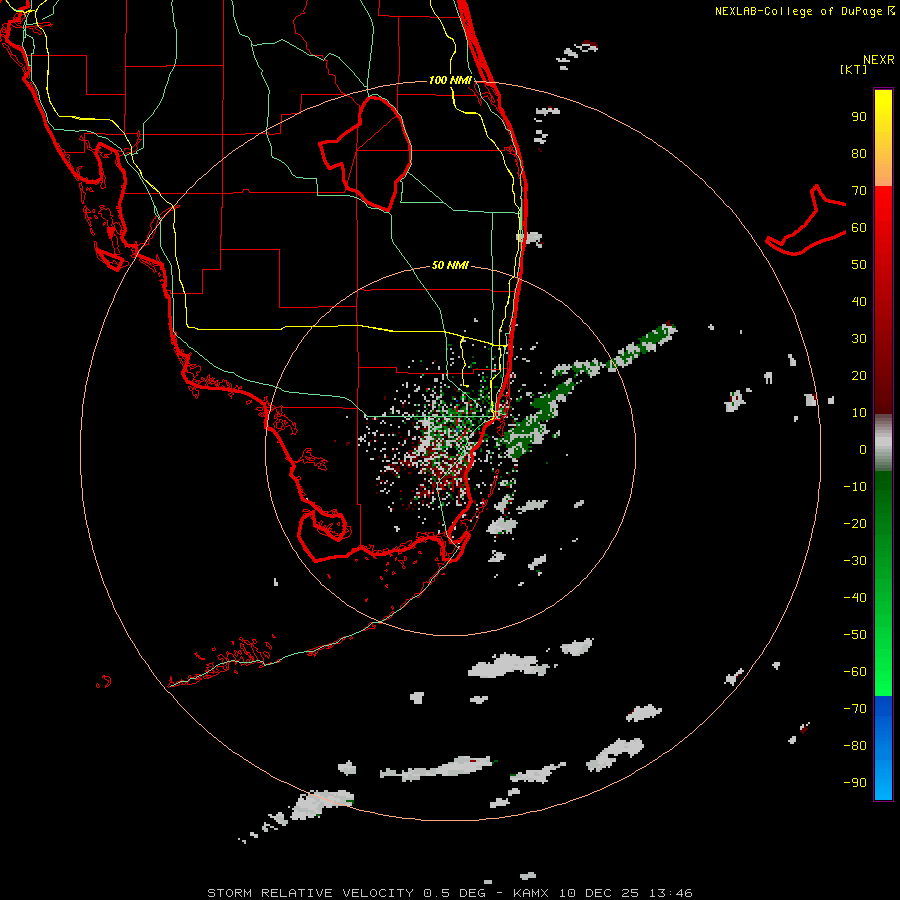Viewport: 900px width, 900px height.
Task: Click the 40 value on velocity scale
Action: coord(859,301)
